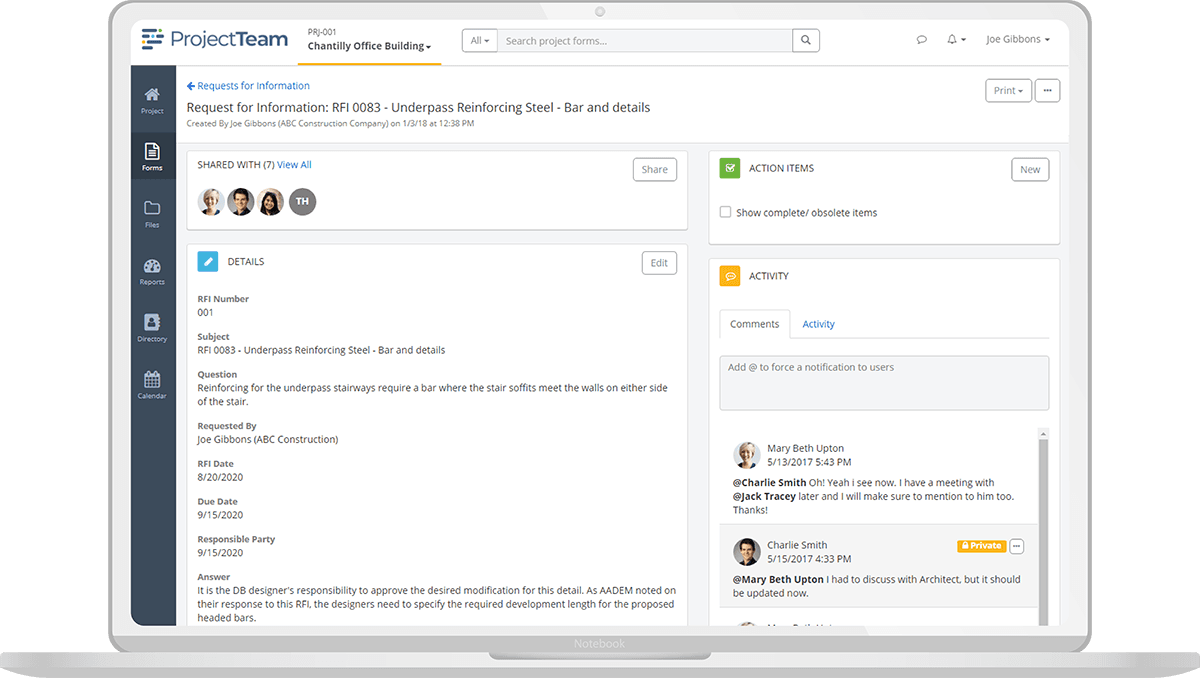This screenshot has height=678, width=1200.
Task: Enable Show complete/obsolete items
Action: tap(726, 212)
